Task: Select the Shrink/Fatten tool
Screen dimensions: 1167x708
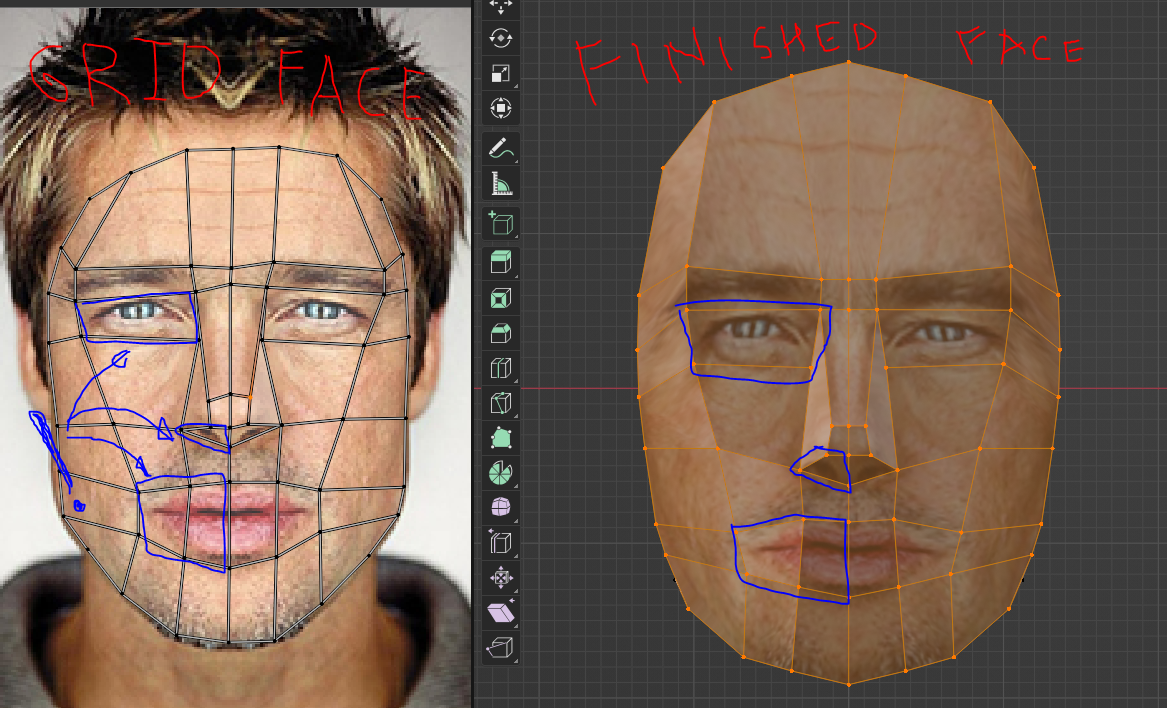Action: coord(501,578)
